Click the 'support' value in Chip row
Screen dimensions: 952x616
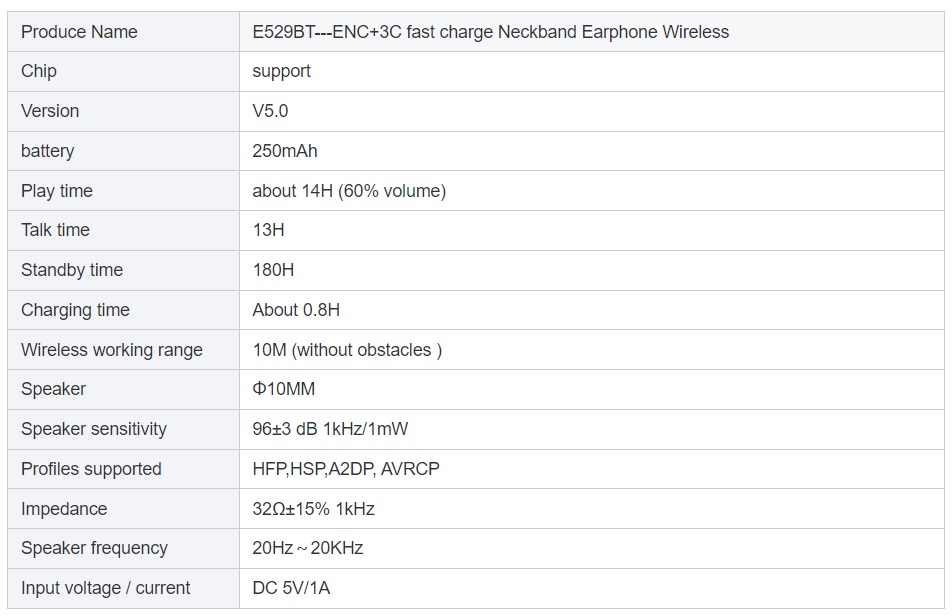281,71
